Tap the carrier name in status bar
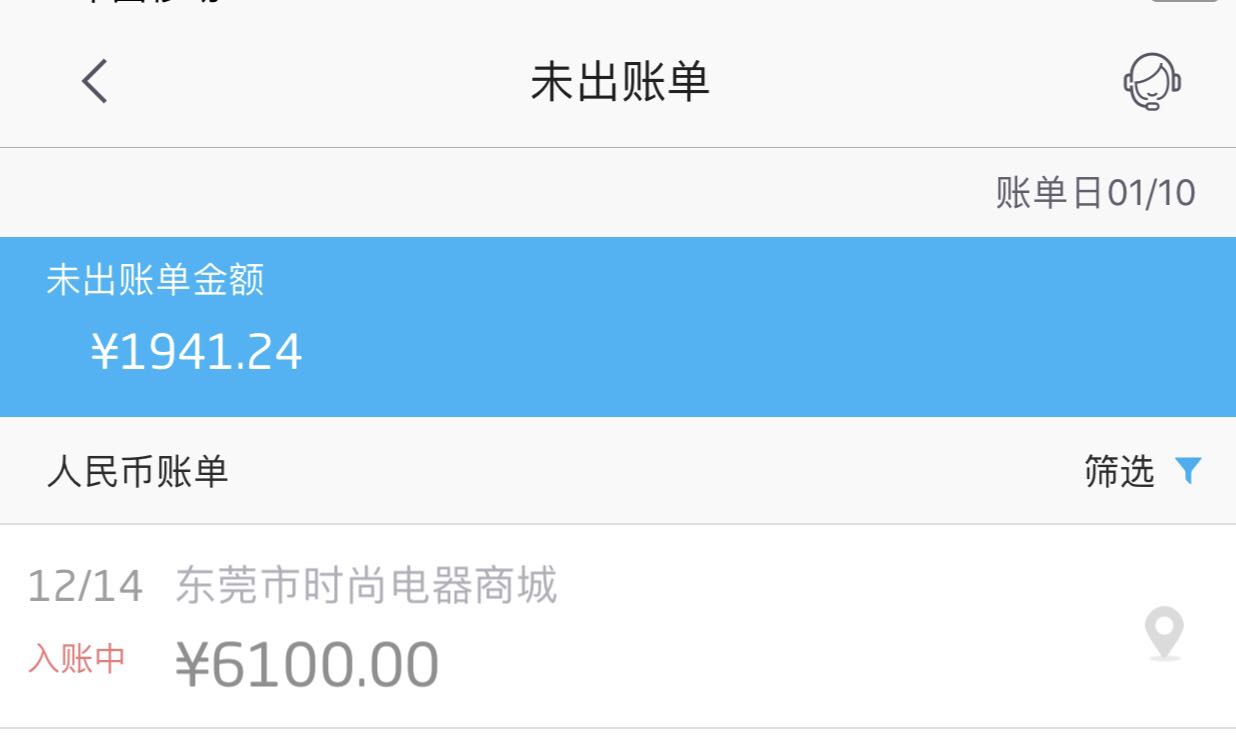Screen dimensions: 1236x739 (150, 3)
